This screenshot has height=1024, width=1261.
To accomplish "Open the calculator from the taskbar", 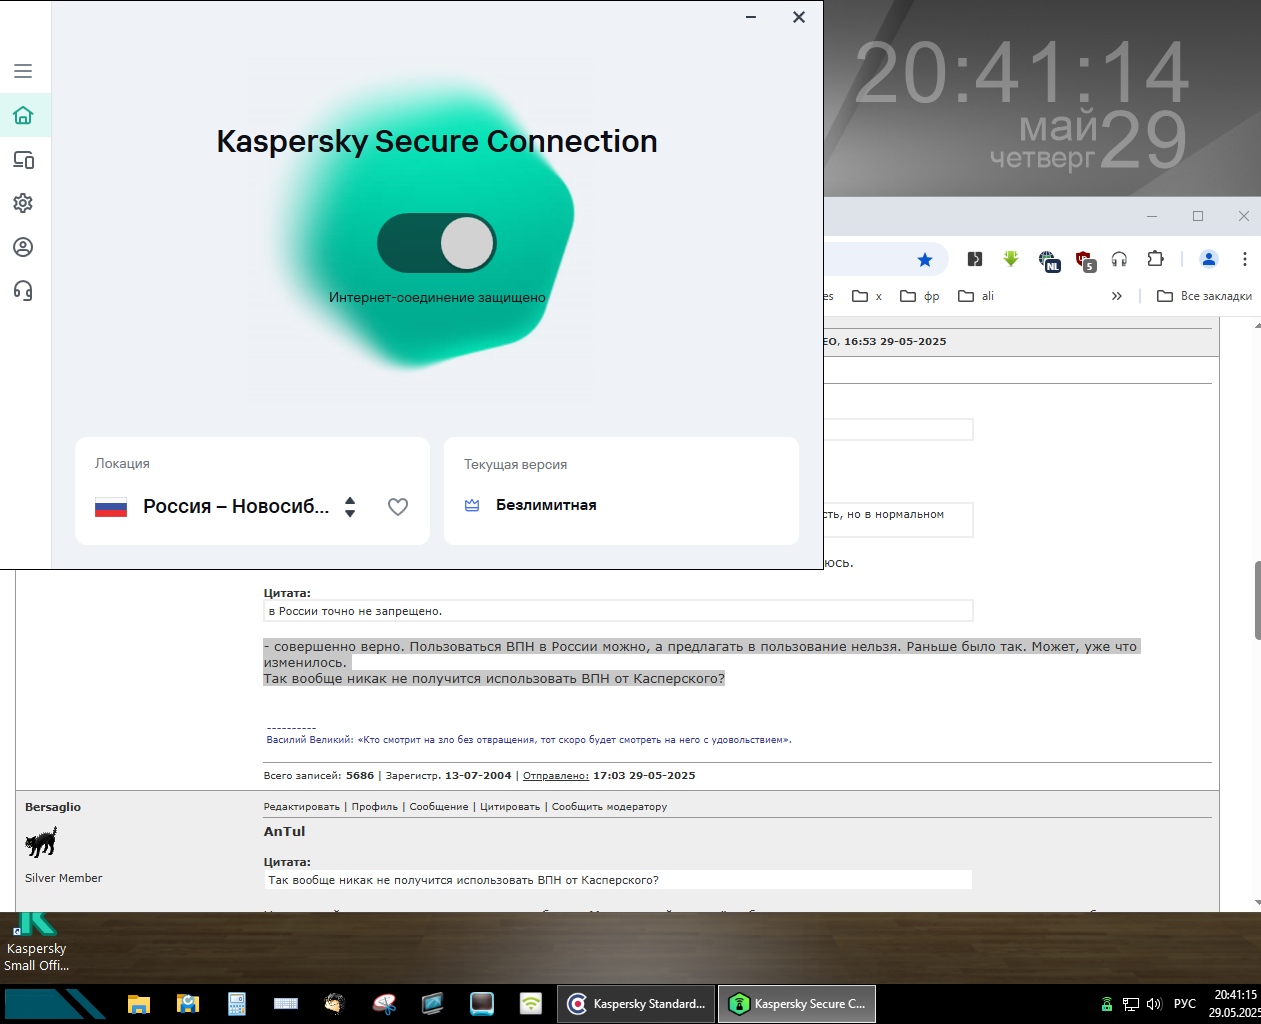I will point(237,1004).
